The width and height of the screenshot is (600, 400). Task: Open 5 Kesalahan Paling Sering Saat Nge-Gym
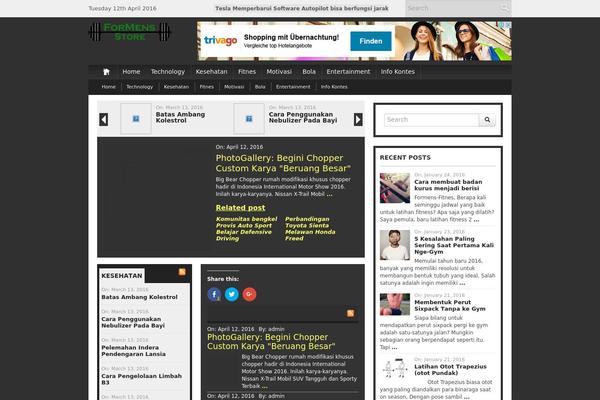pyautogui.click(x=454, y=245)
